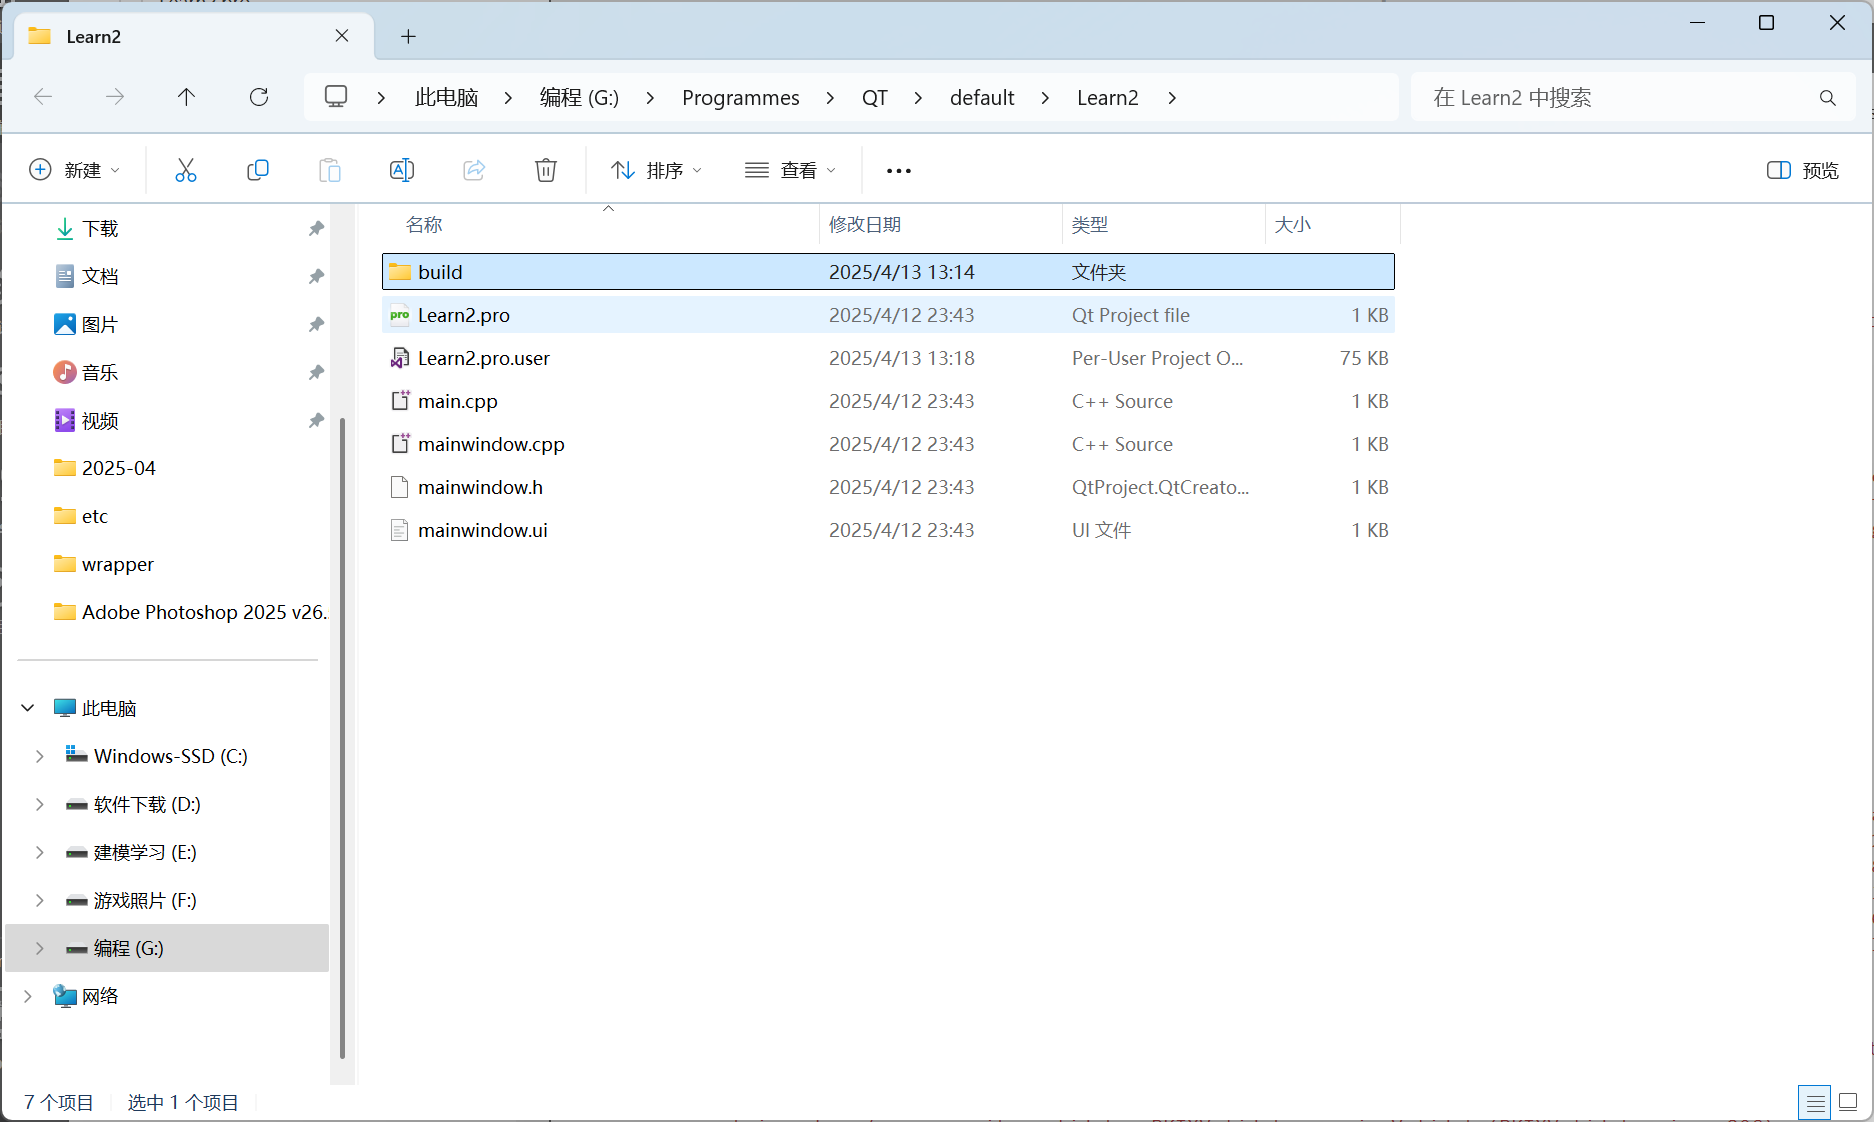The height and width of the screenshot is (1122, 1874).
Task: Open etc folder in sidebar
Action: click(95, 516)
